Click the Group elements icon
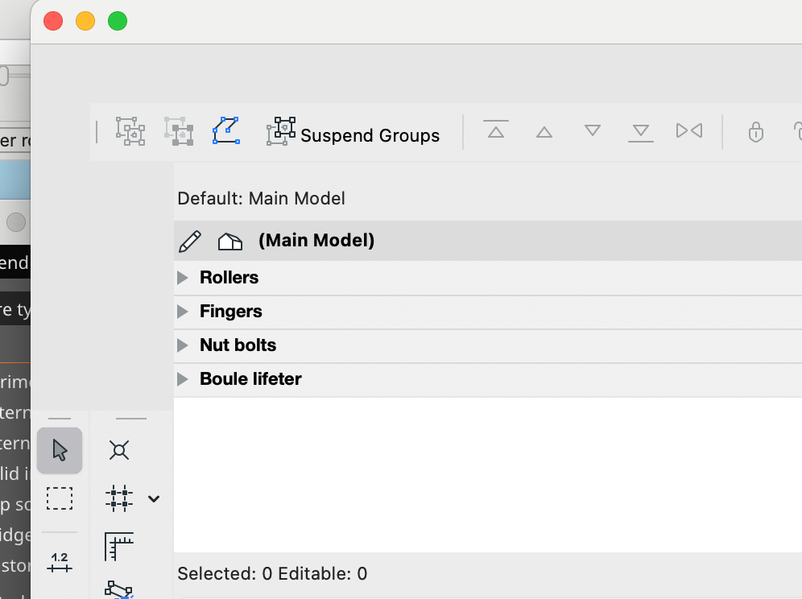This screenshot has height=599, width=802. 130,131
